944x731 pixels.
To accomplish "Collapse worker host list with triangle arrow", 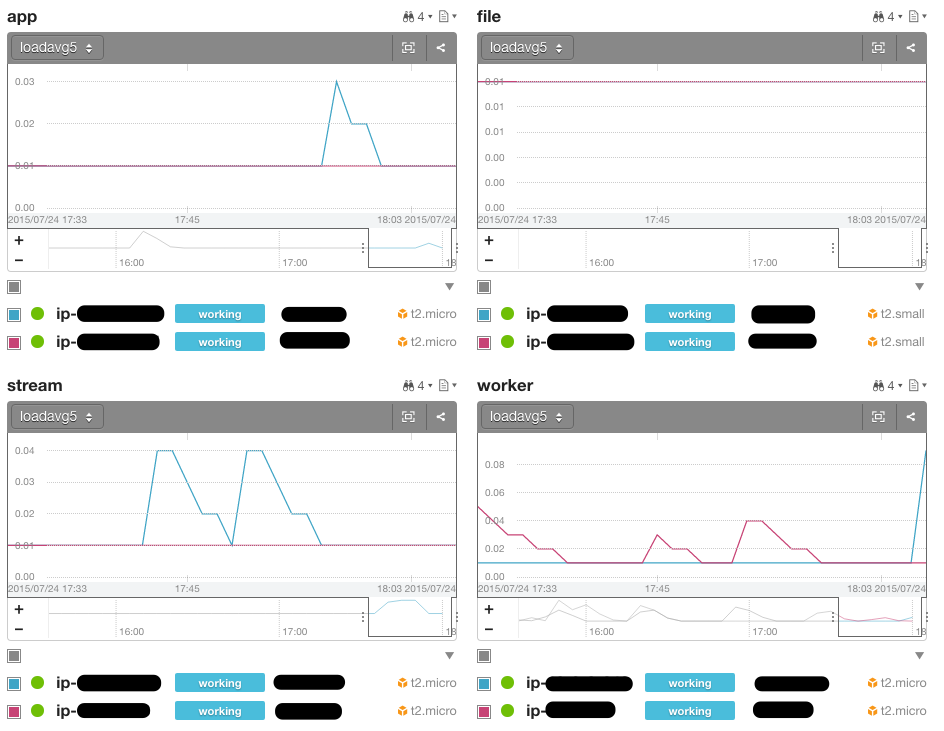I will pyautogui.click(x=919, y=656).
